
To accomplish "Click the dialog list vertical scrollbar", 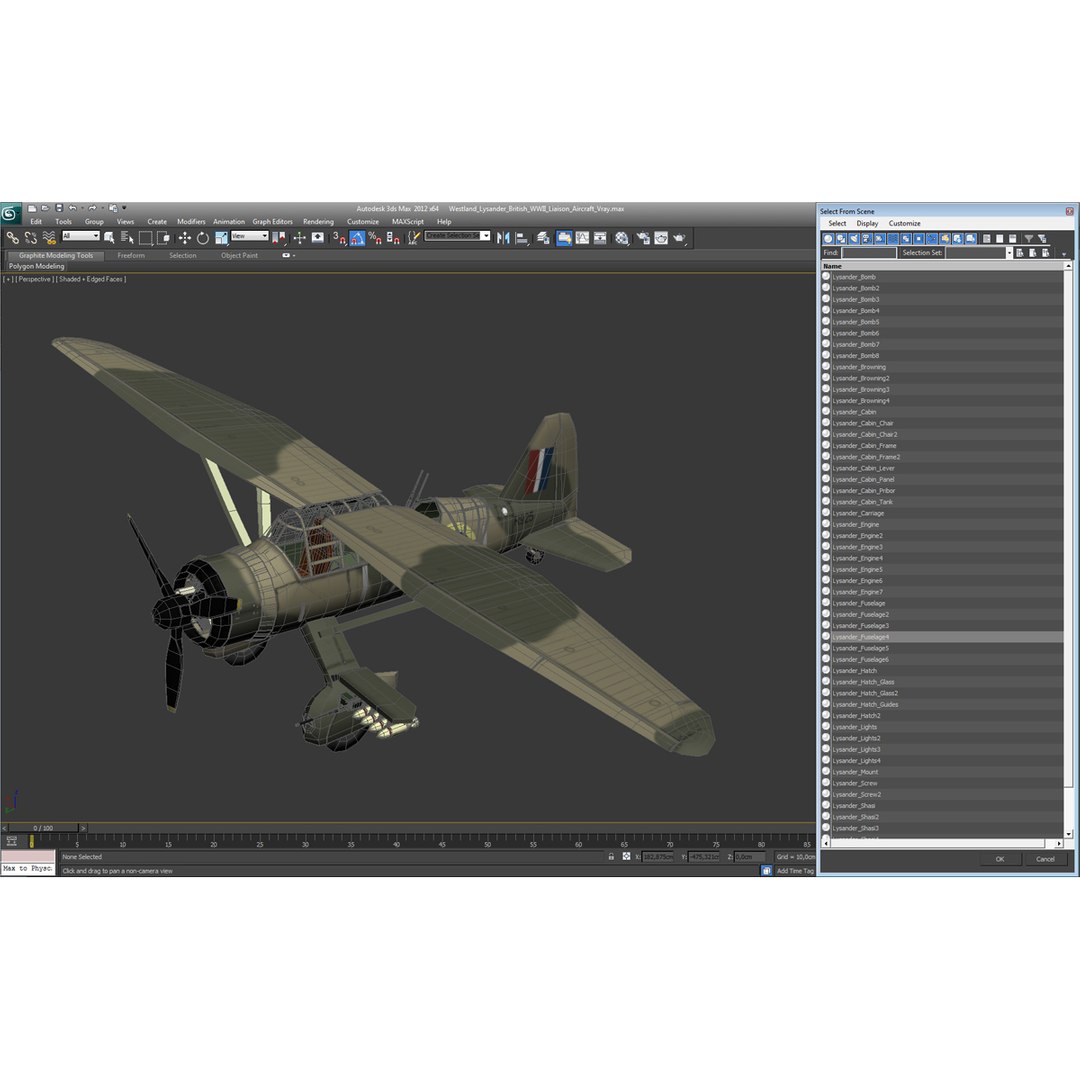I will click(1068, 550).
